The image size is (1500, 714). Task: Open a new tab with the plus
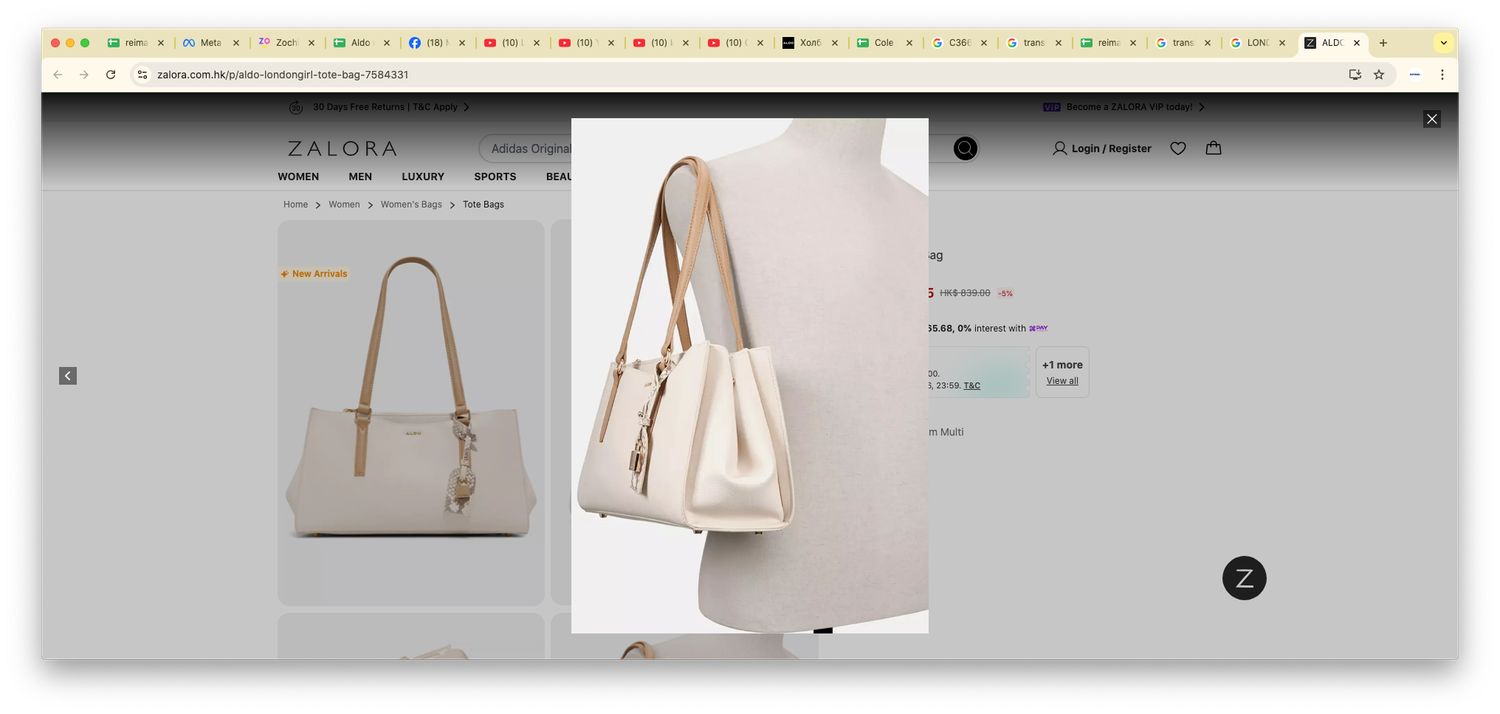1383,43
